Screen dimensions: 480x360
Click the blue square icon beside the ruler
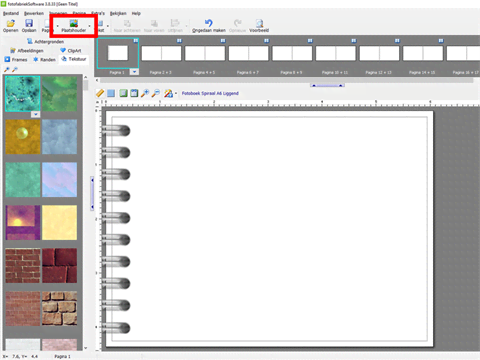(x=111, y=93)
